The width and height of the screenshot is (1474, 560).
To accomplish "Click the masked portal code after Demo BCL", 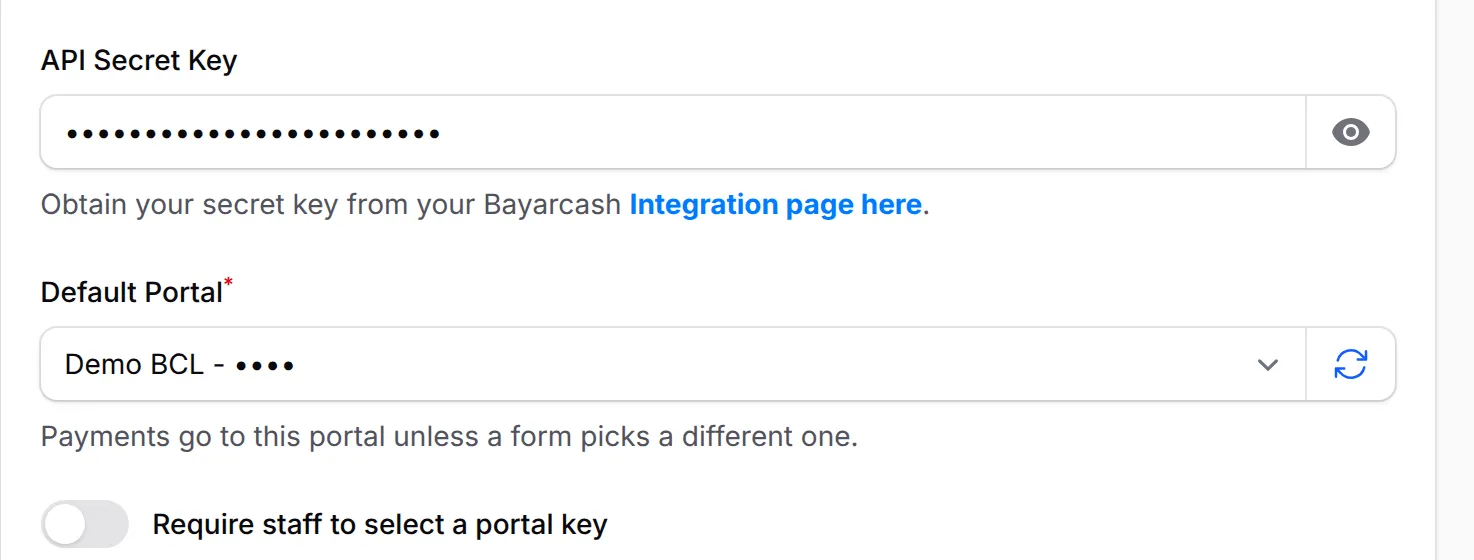I will tap(265, 365).
